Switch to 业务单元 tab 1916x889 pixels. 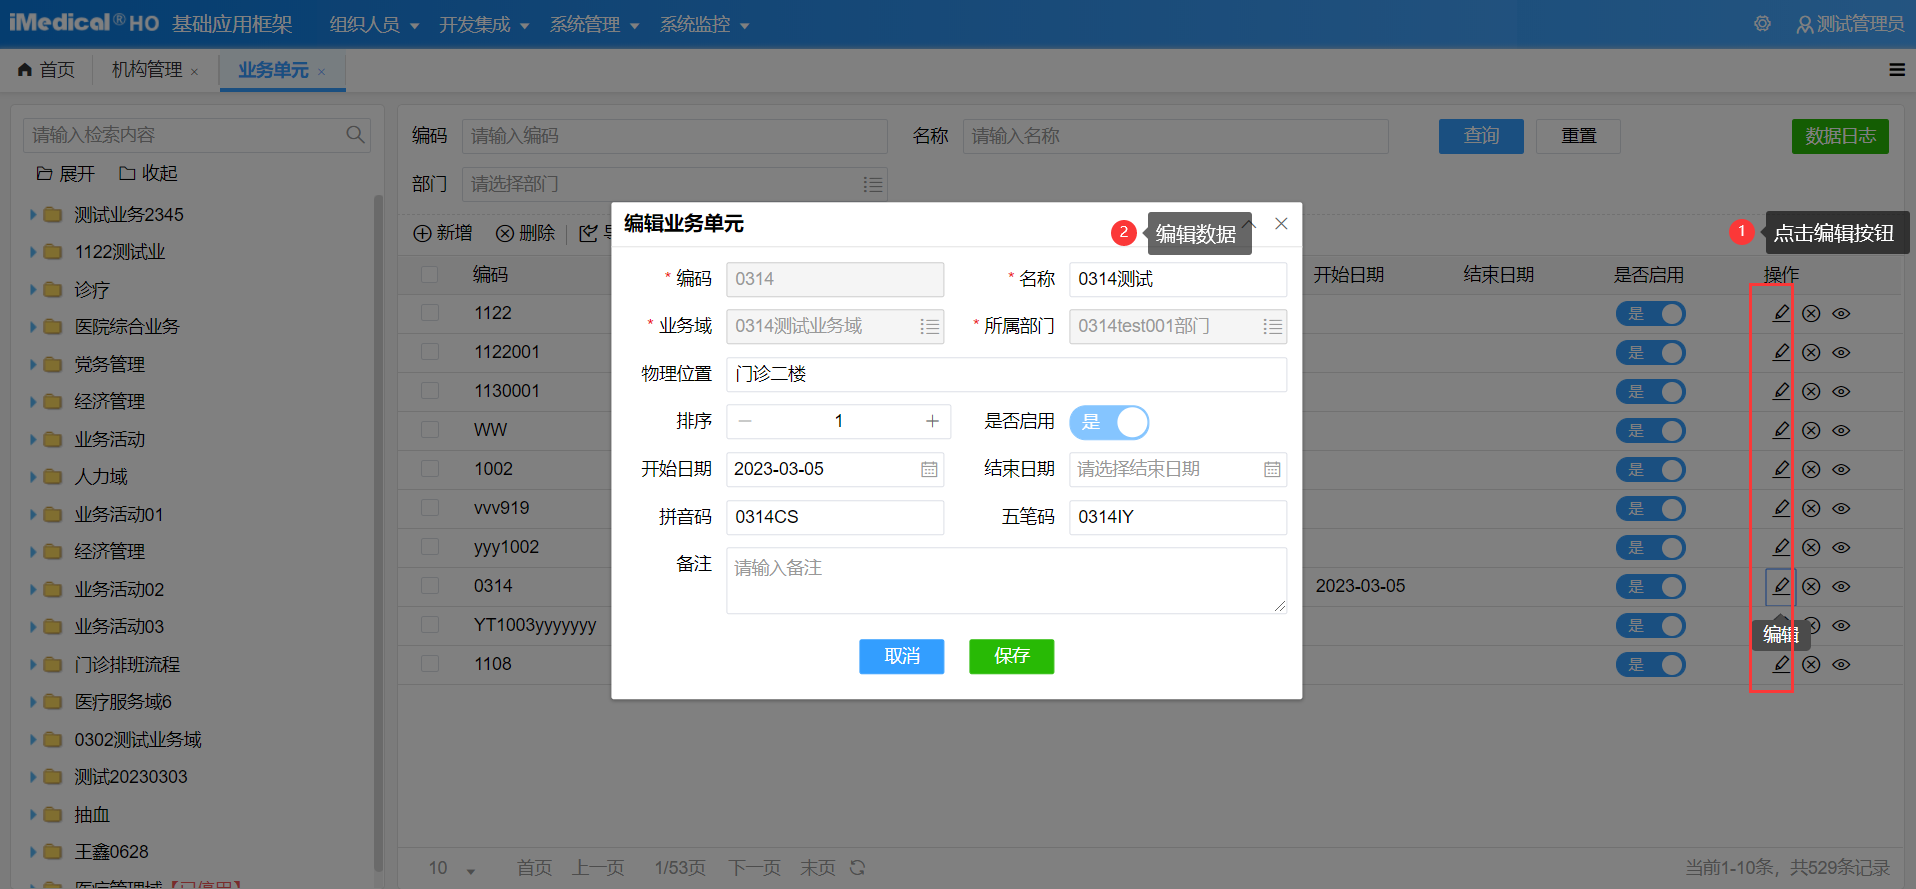[273, 70]
